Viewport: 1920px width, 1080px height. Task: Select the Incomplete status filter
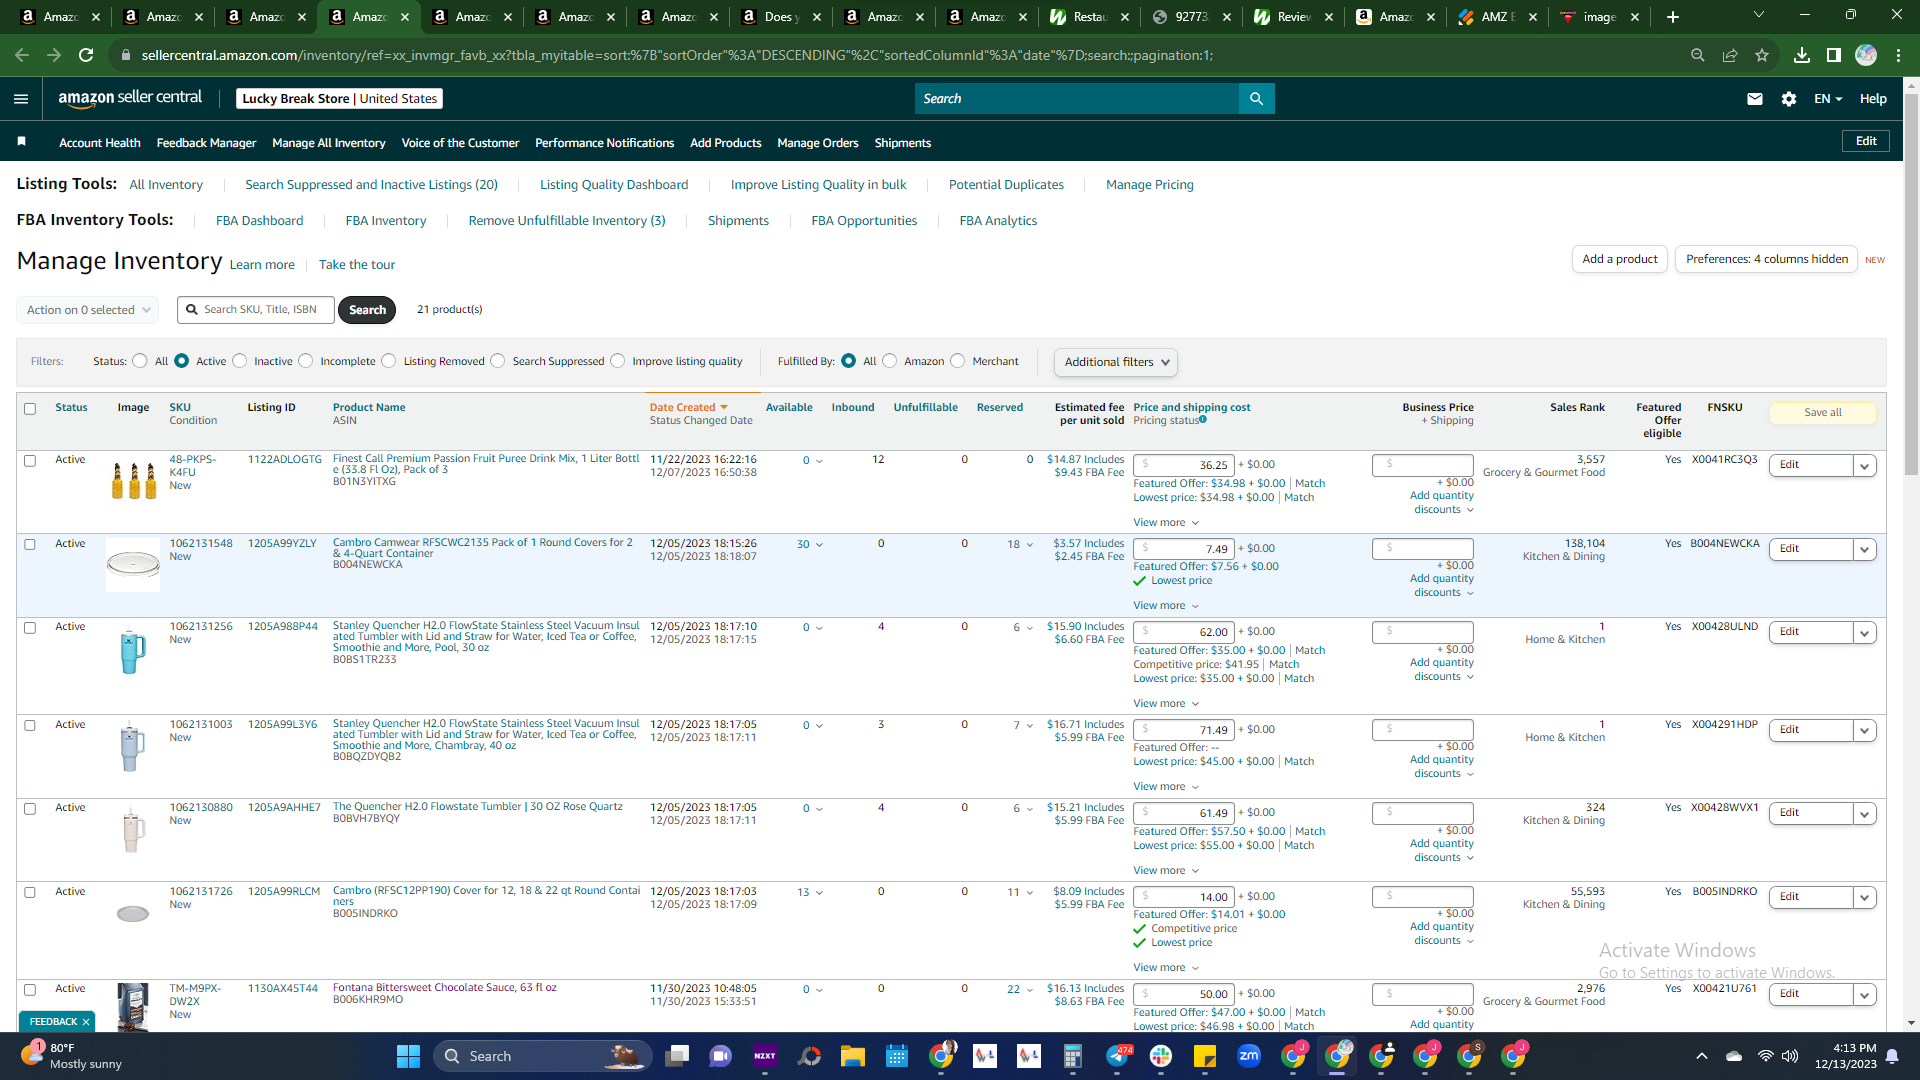click(306, 361)
